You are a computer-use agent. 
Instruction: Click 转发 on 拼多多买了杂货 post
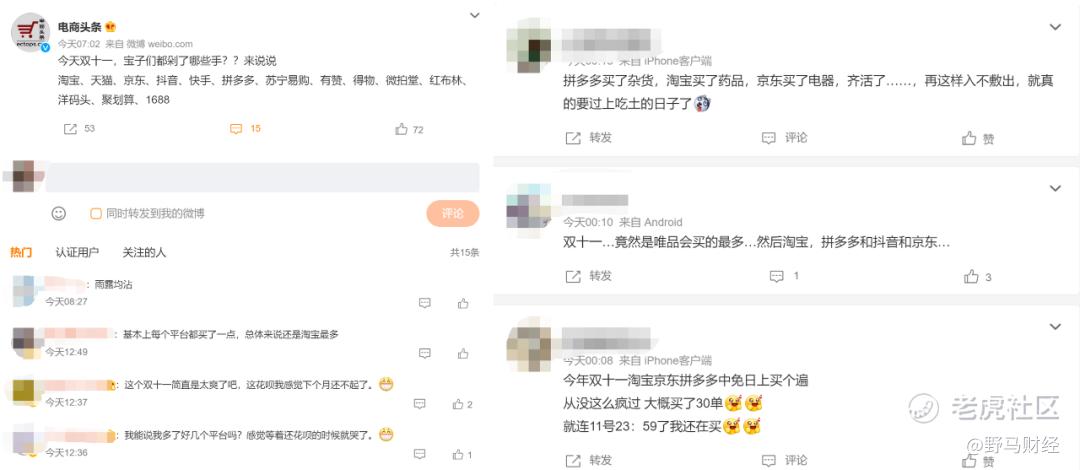[588, 138]
